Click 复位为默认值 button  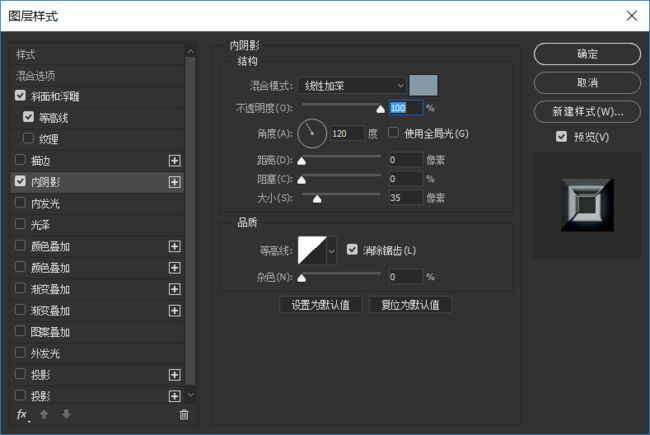pos(410,305)
